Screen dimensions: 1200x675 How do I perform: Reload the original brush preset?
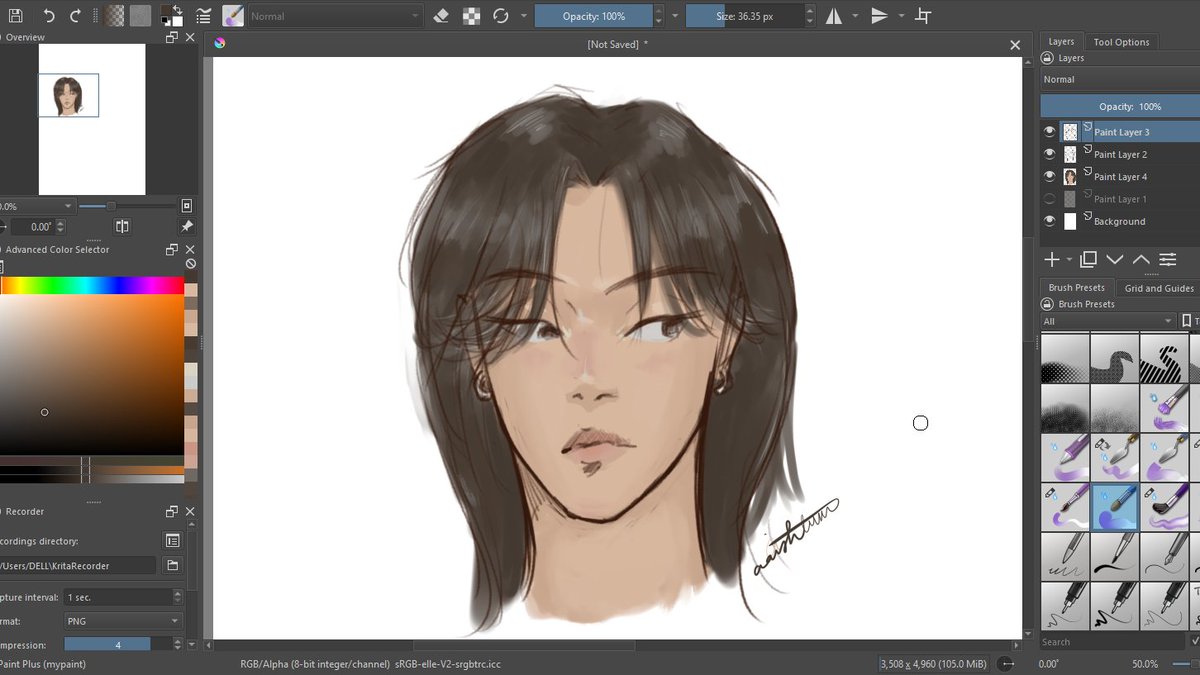501,16
